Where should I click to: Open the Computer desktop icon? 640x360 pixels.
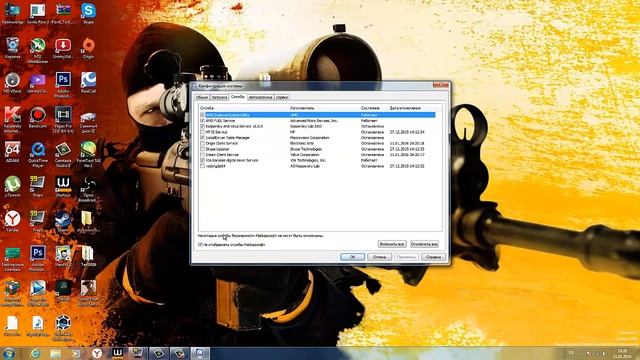click(x=12, y=13)
